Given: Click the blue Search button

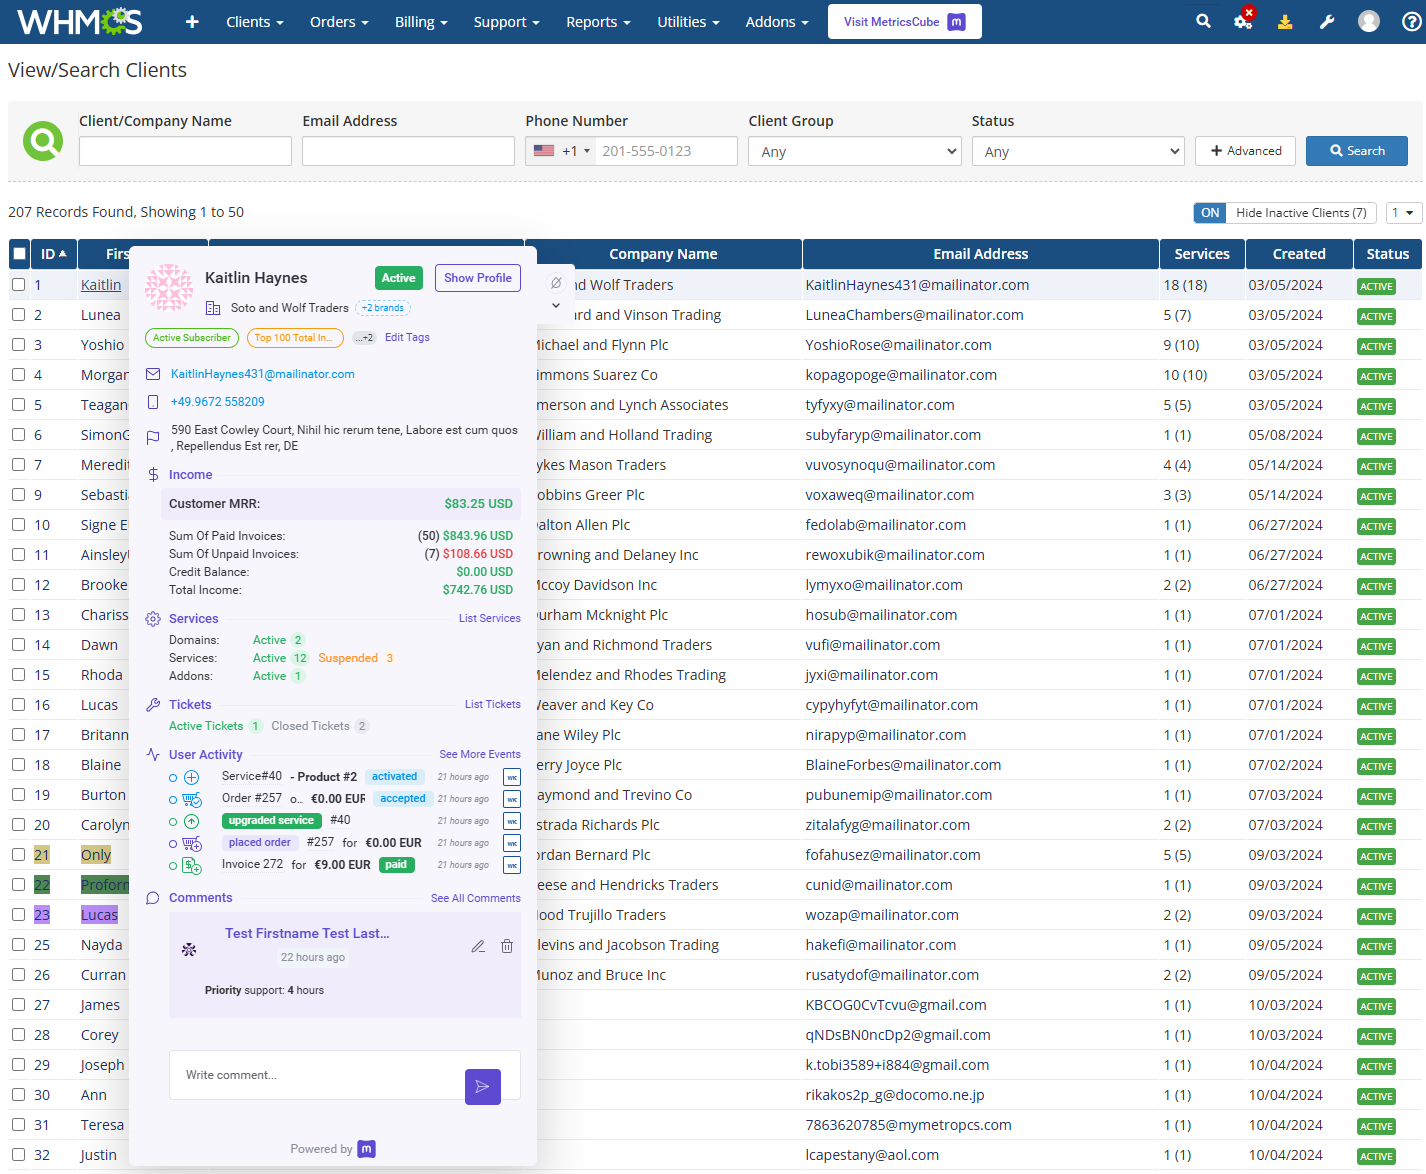Looking at the screenshot, I should click(x=1357, y=151).
